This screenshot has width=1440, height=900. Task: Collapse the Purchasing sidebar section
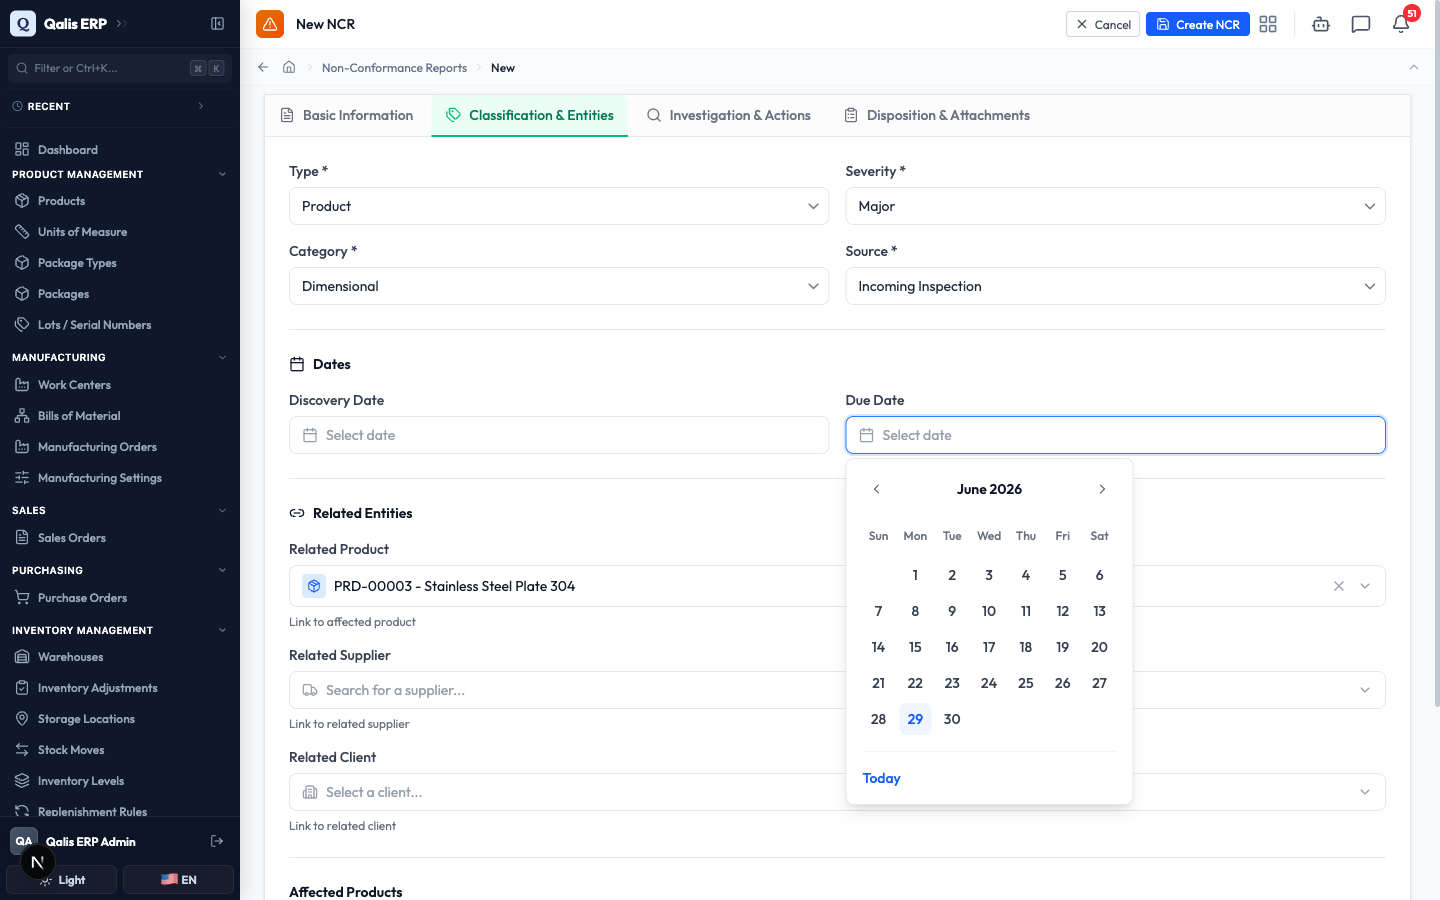pos(222,570)
